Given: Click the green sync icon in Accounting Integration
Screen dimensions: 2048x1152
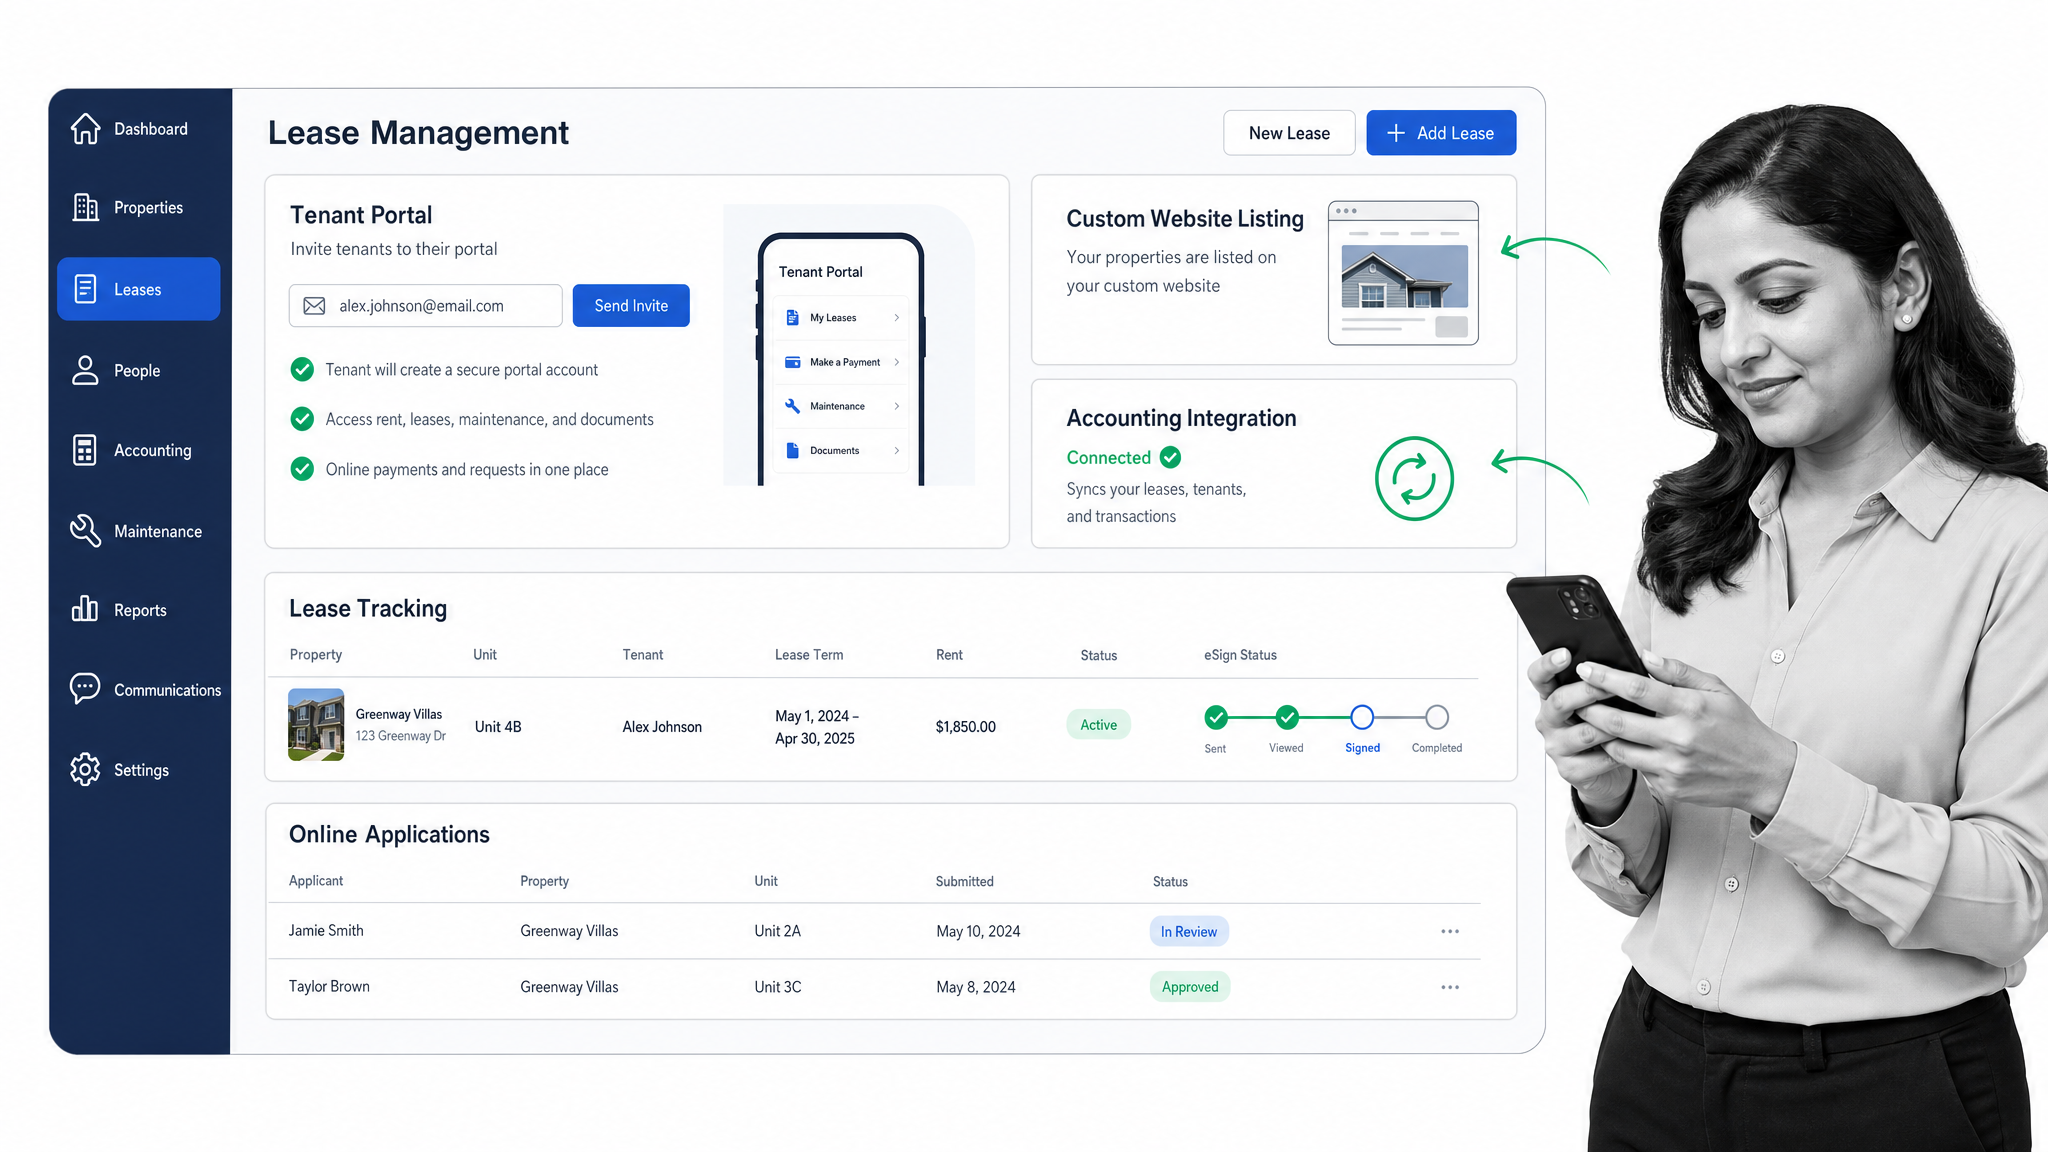Looking at the screenshot, I should [x=1414, y=478].
